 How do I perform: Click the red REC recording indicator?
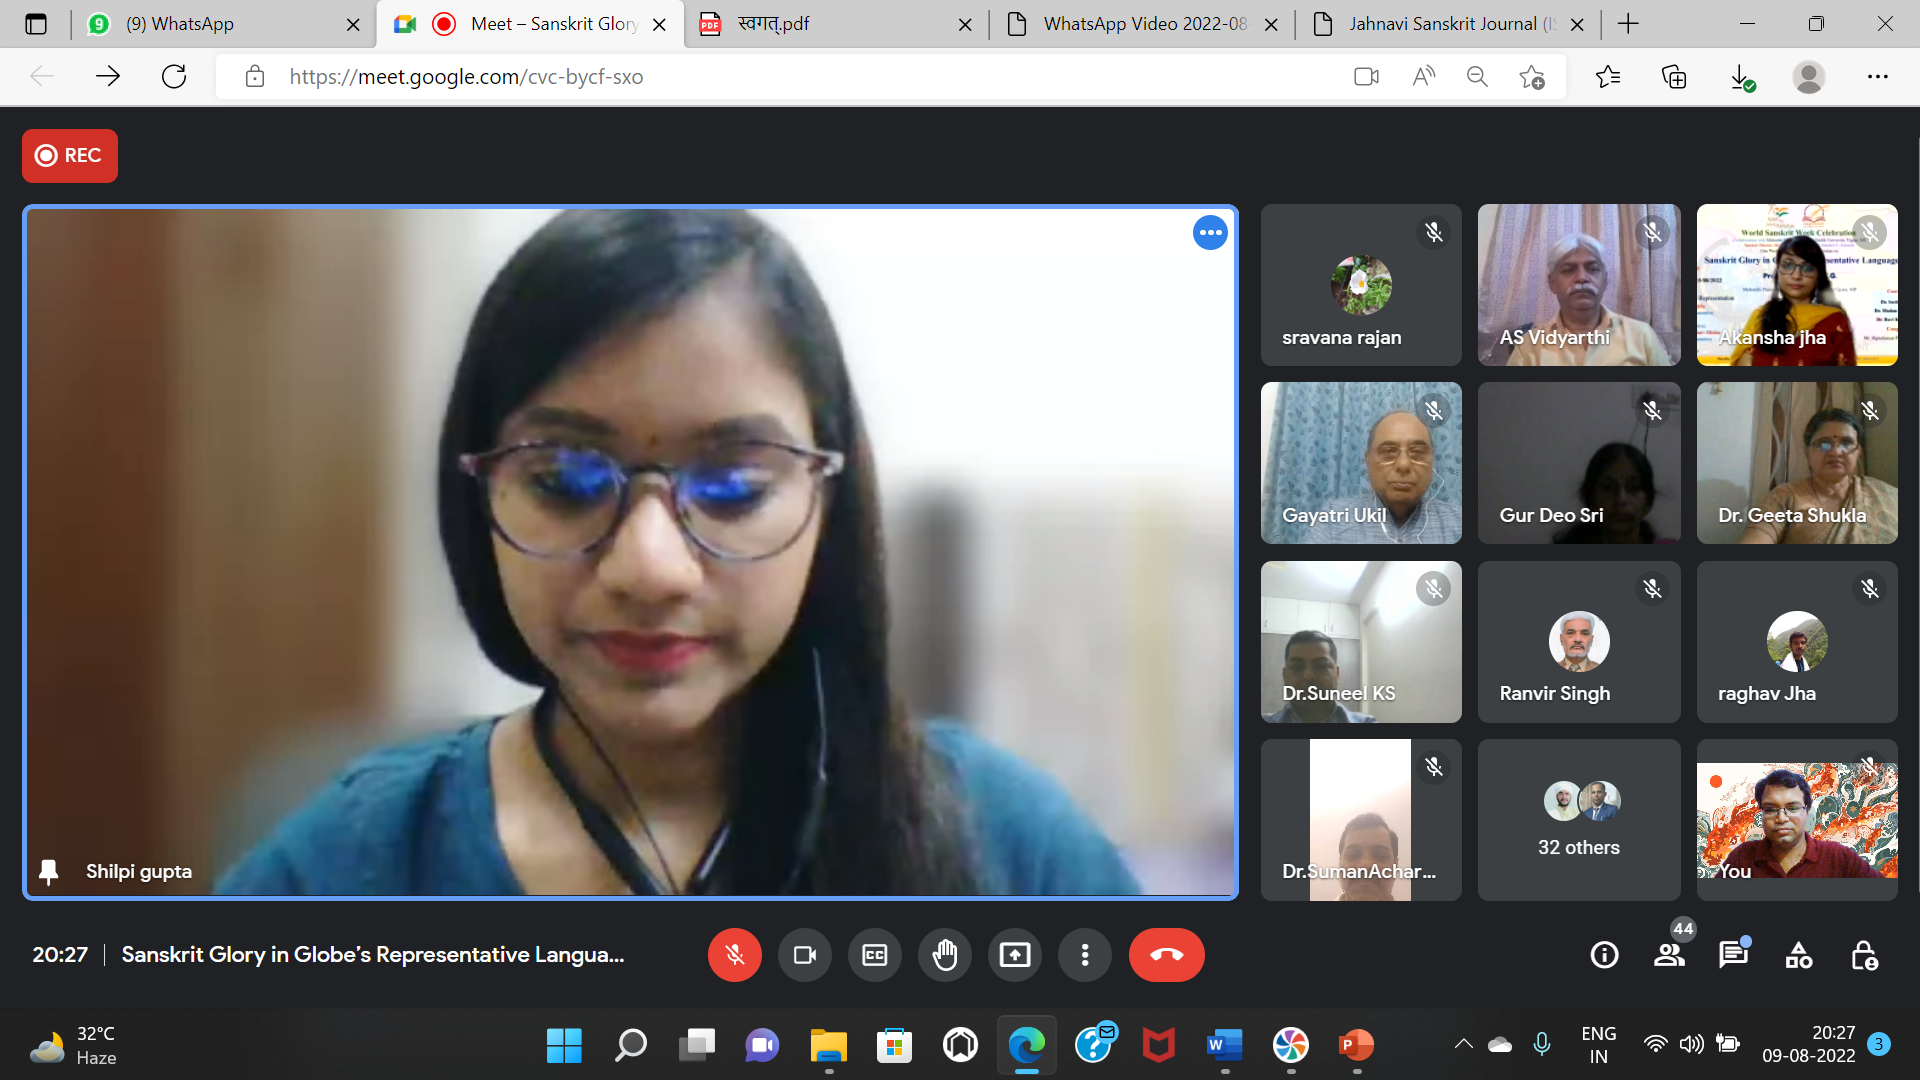[x=70, y=156]
